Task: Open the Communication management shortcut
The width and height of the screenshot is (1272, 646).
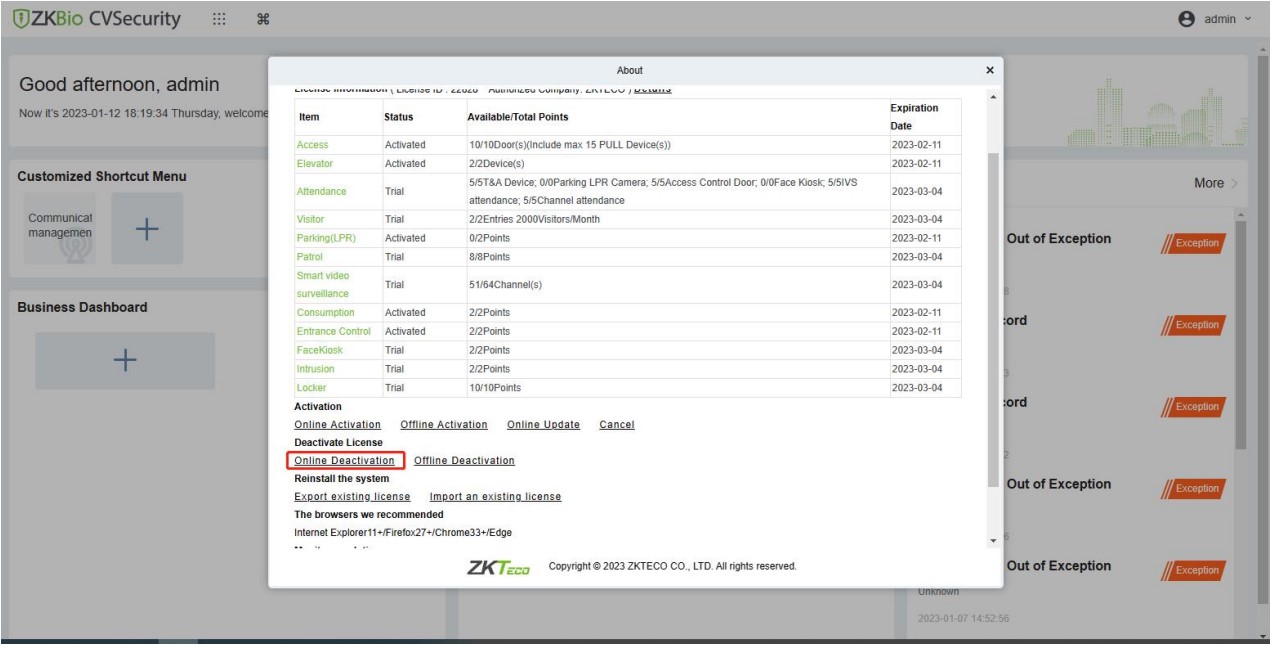Action: [60, 229]
